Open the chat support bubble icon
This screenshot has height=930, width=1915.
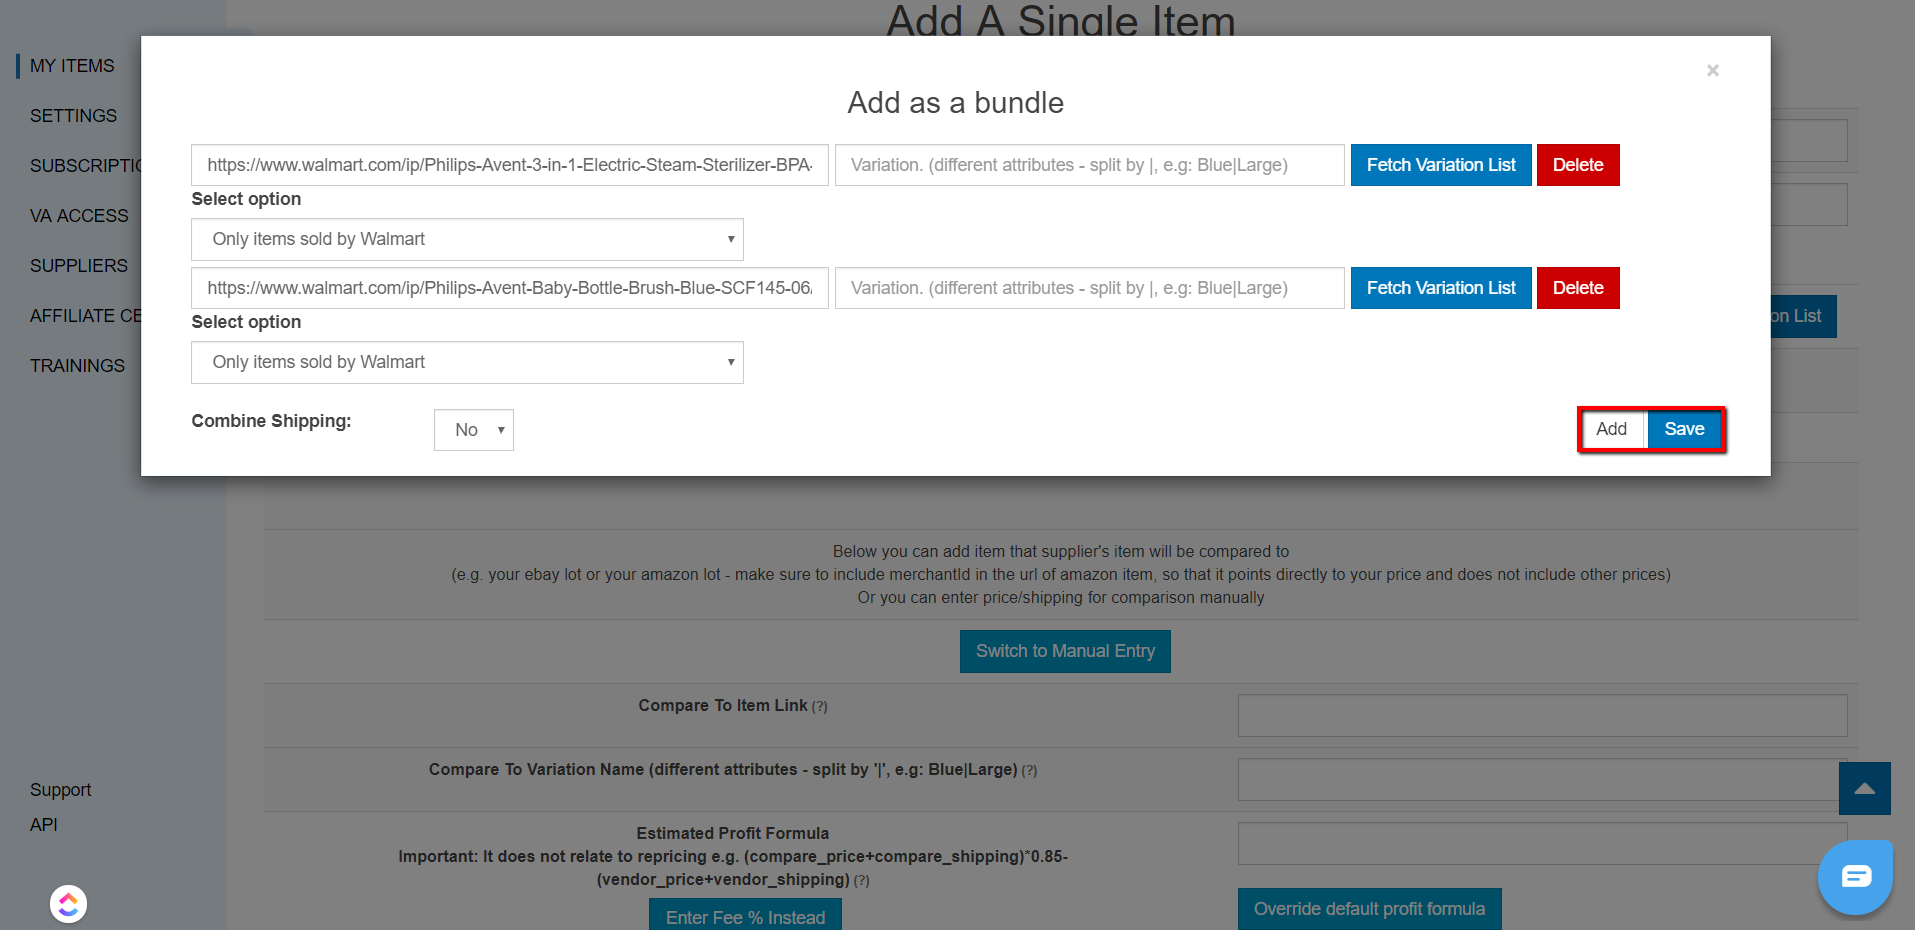click(1856, 877)
